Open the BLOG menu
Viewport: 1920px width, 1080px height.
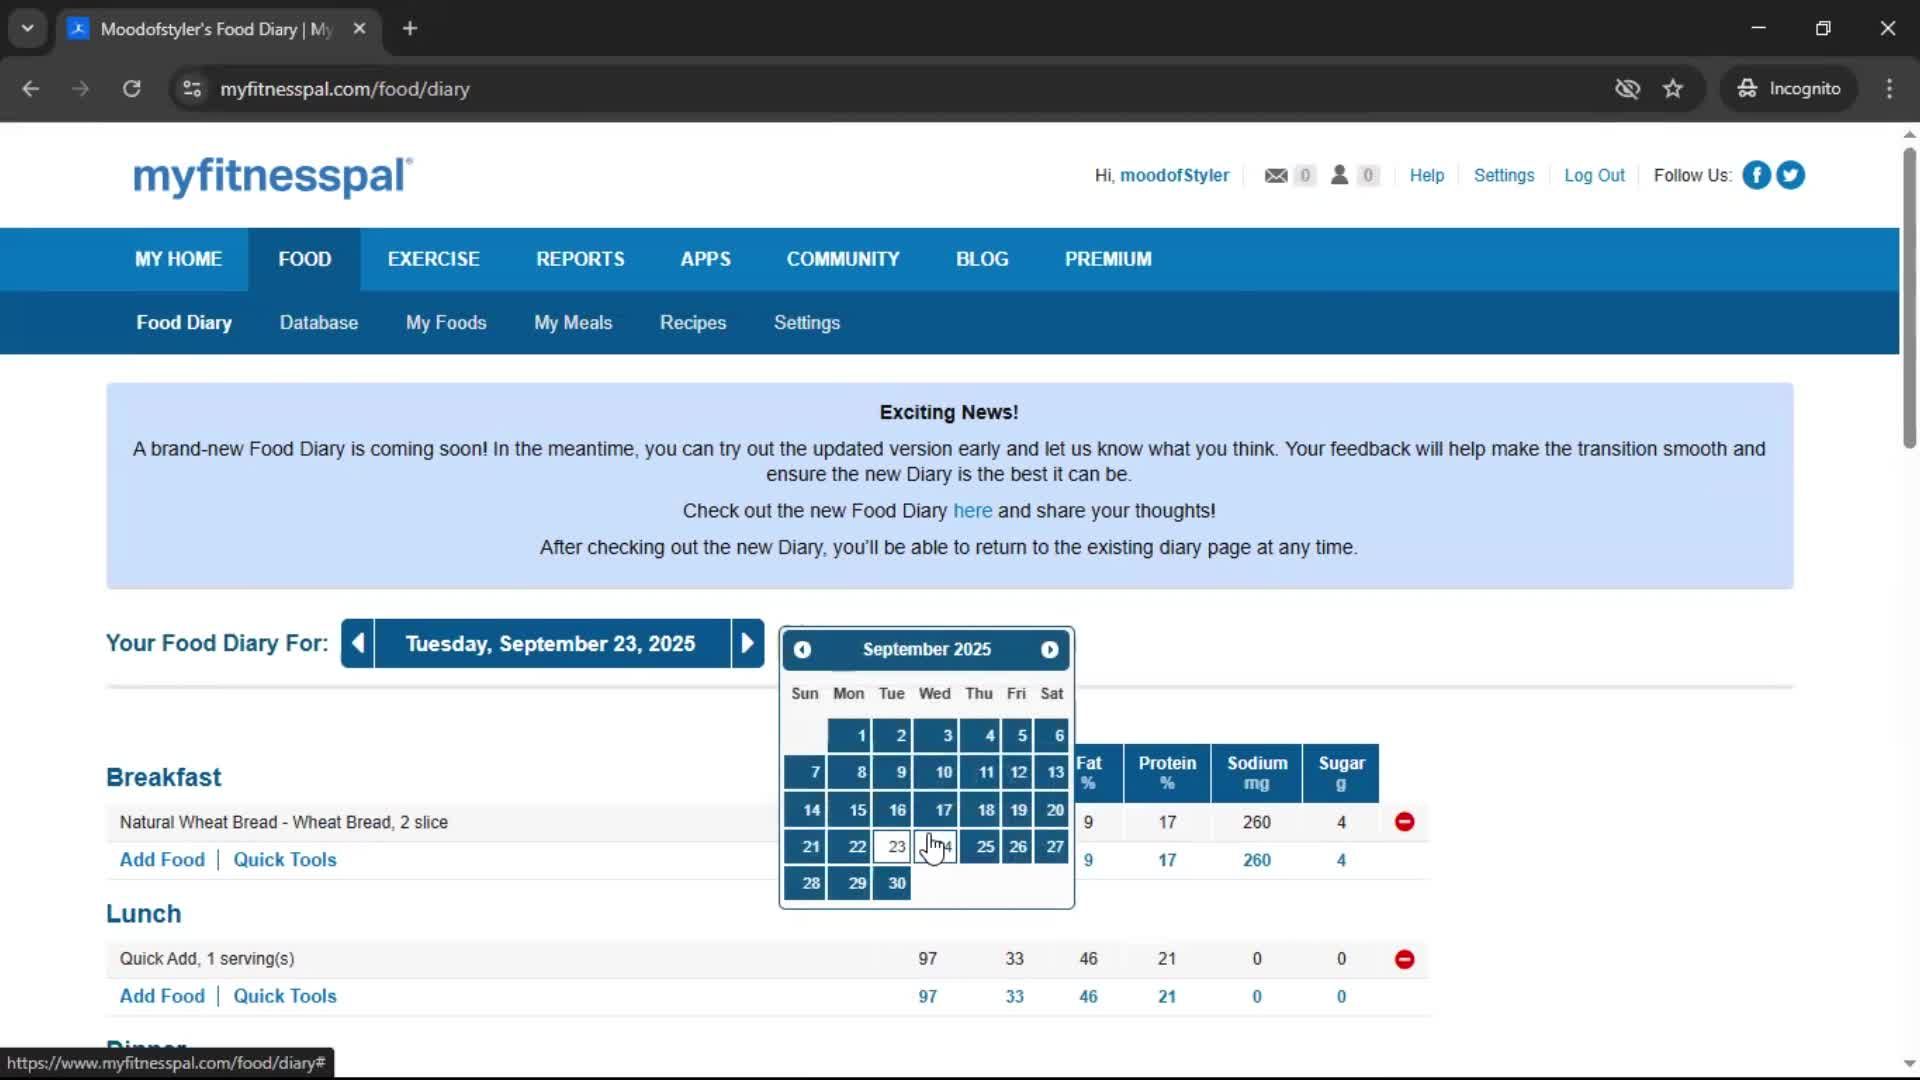click(982, 259)
